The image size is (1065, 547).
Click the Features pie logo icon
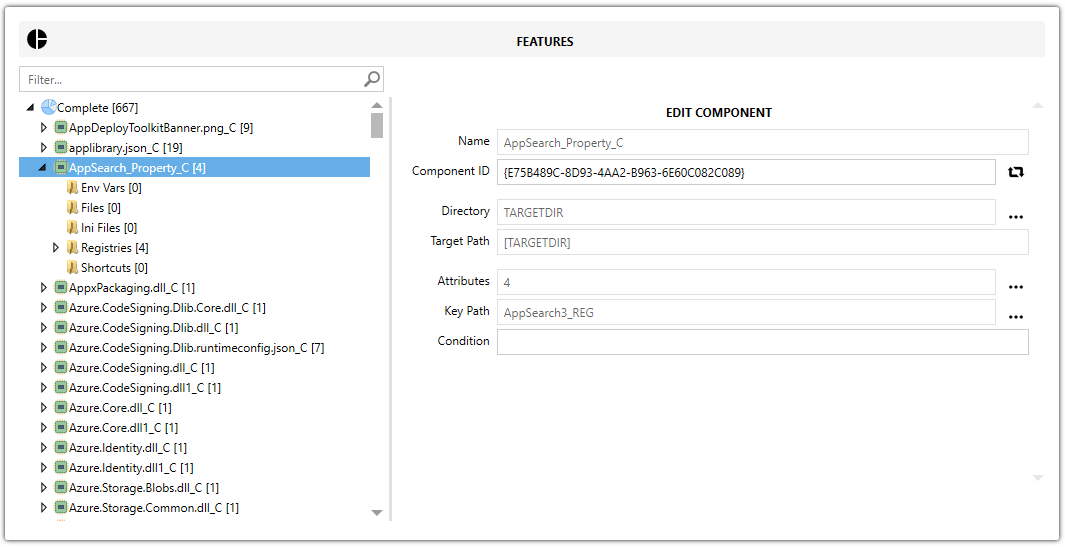tap(37, 39)
